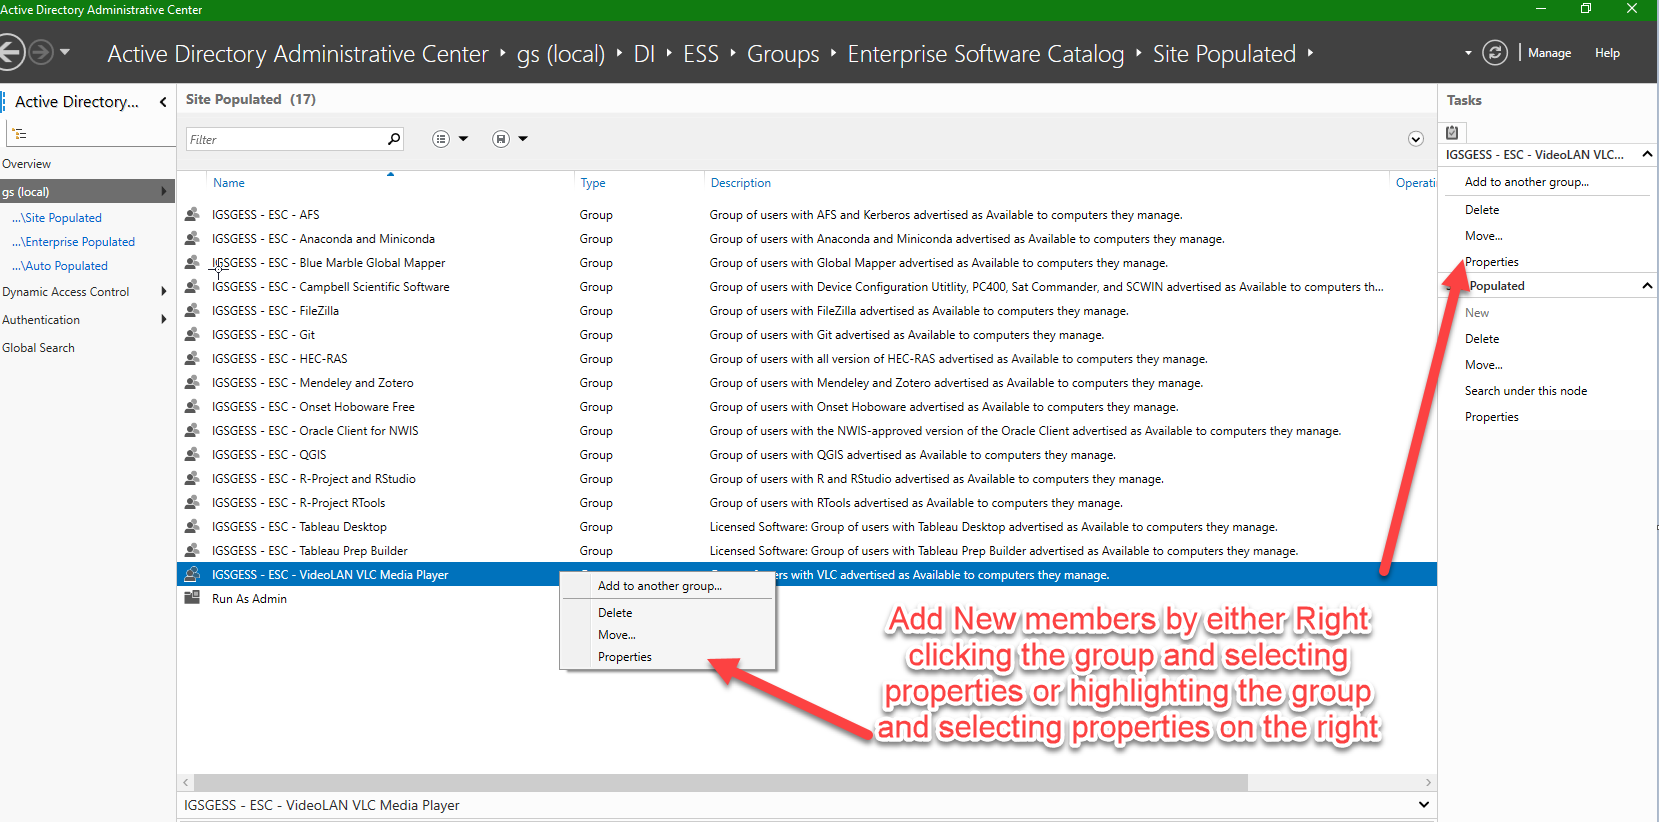The width and height of the screenshot is (1659, 822).
Task: Sort by the Type column header
Action: pyautogui.click(x=593, y=183)
